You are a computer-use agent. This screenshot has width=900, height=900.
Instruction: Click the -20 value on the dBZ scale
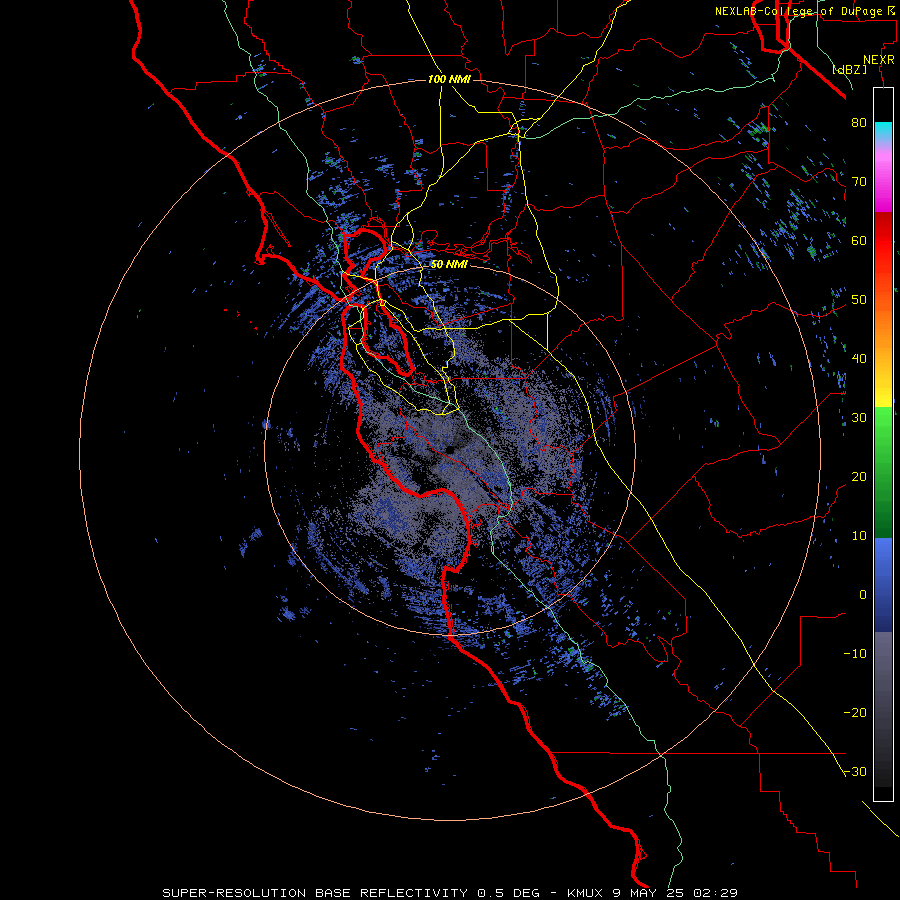pyautogui.click(x=855, y=712)
